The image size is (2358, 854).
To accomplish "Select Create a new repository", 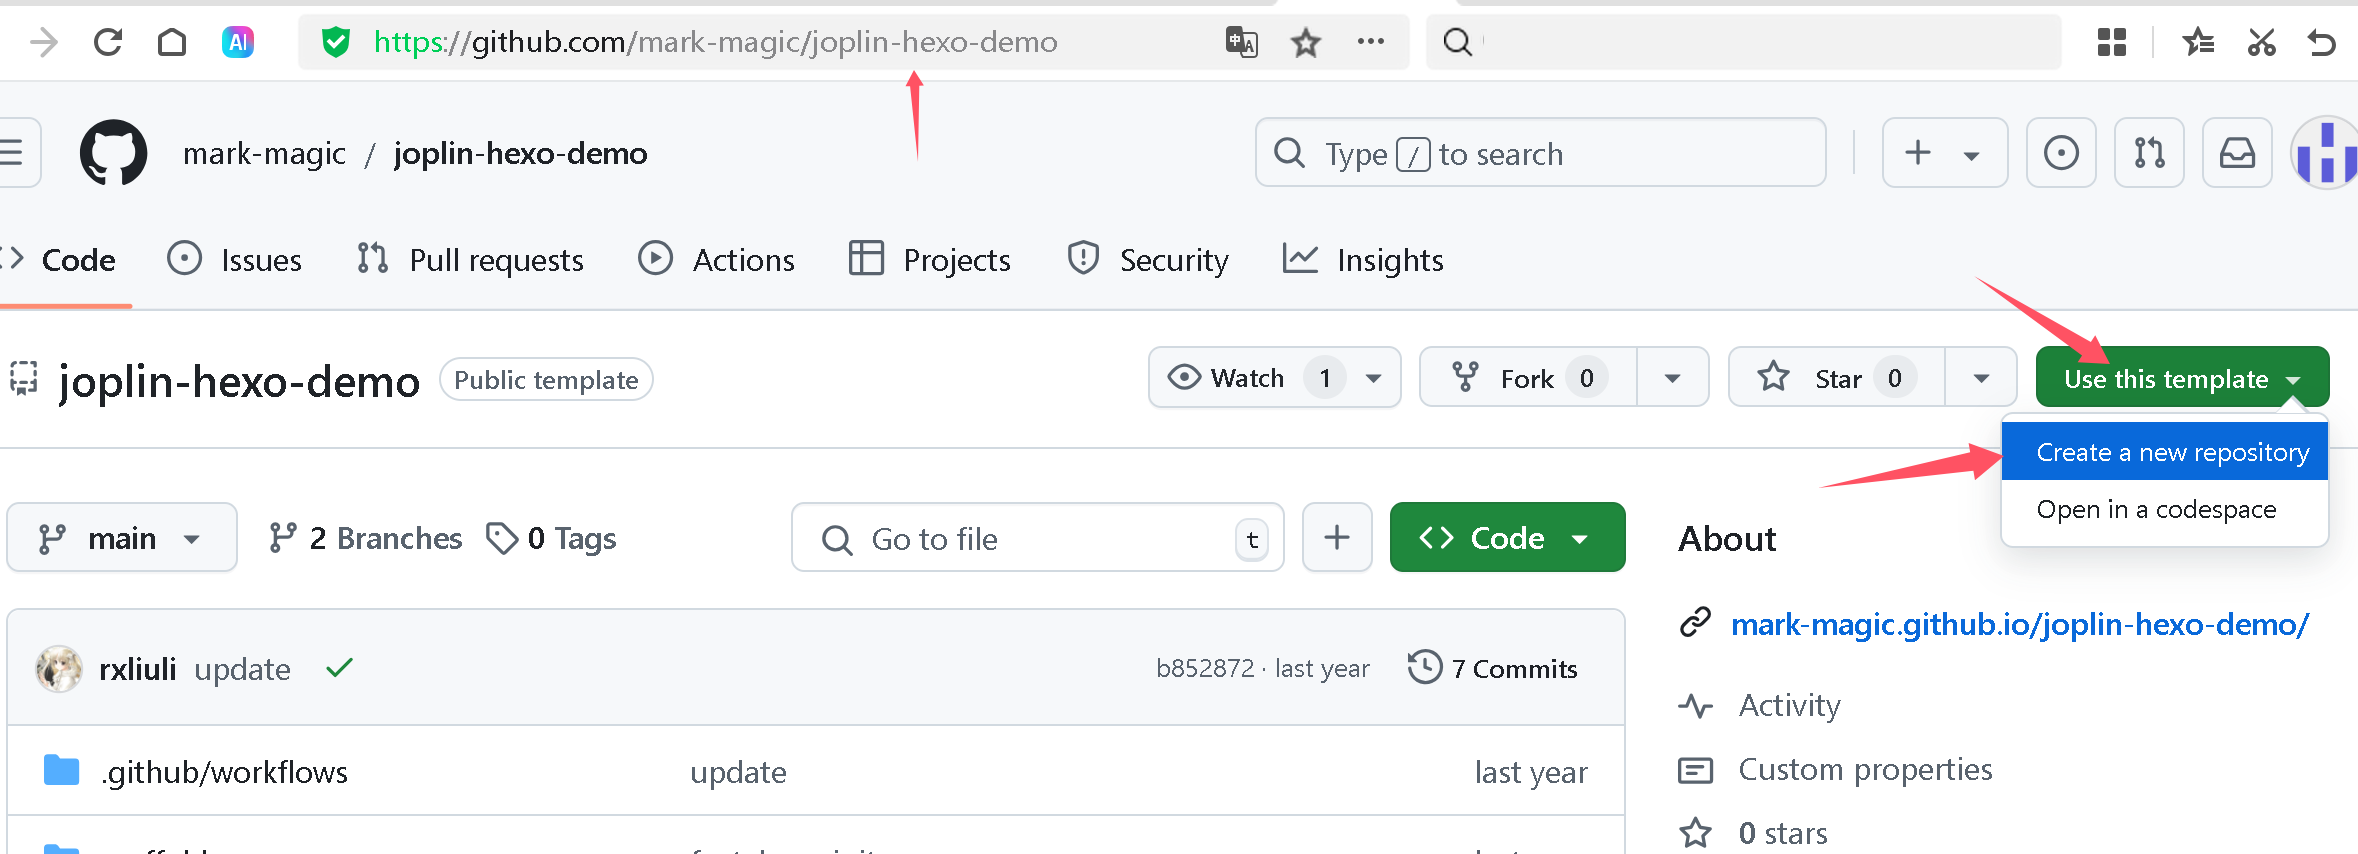I will click(x=2165, y=452).
